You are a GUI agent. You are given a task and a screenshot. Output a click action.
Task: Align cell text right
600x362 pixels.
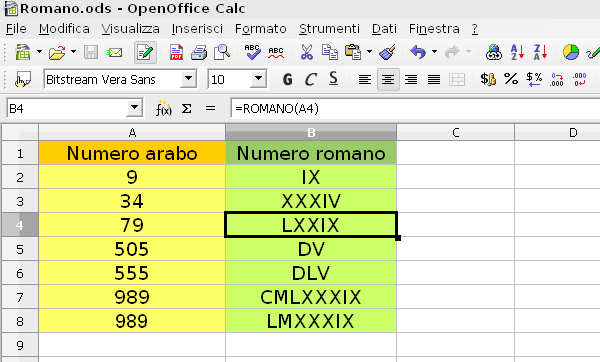[x=411, y=80]
